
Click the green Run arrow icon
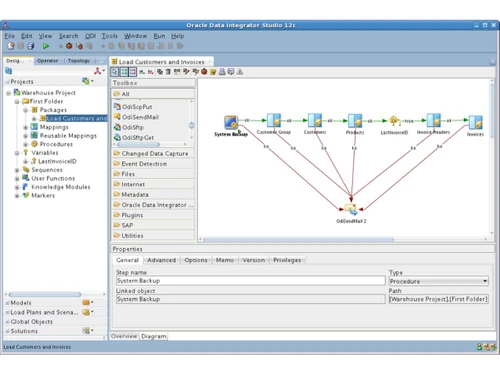coord(46,46)
